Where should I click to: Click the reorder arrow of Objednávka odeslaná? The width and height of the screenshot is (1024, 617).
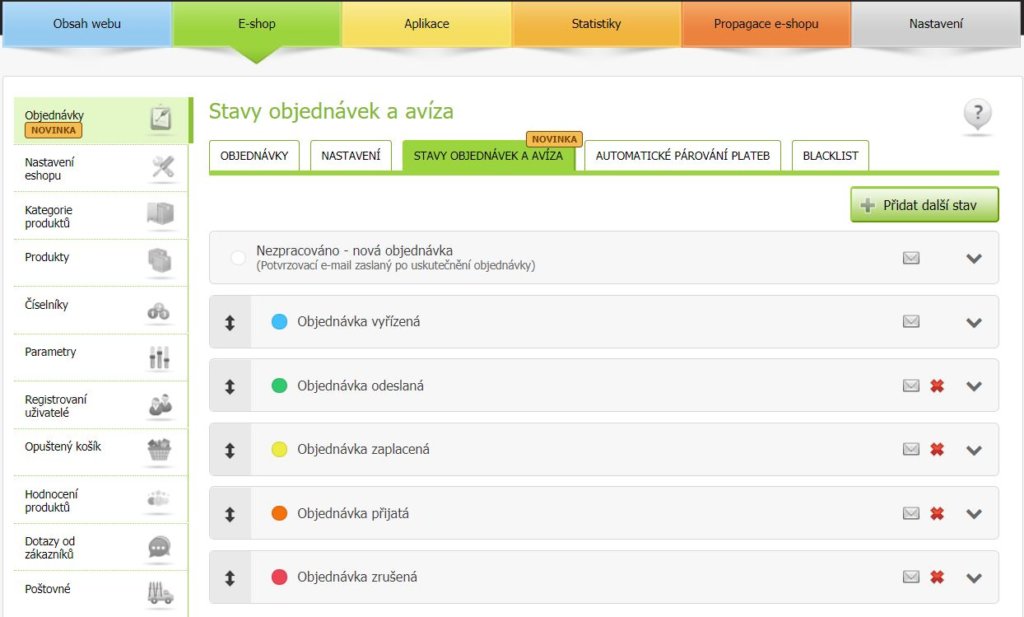tap(230, 386)
